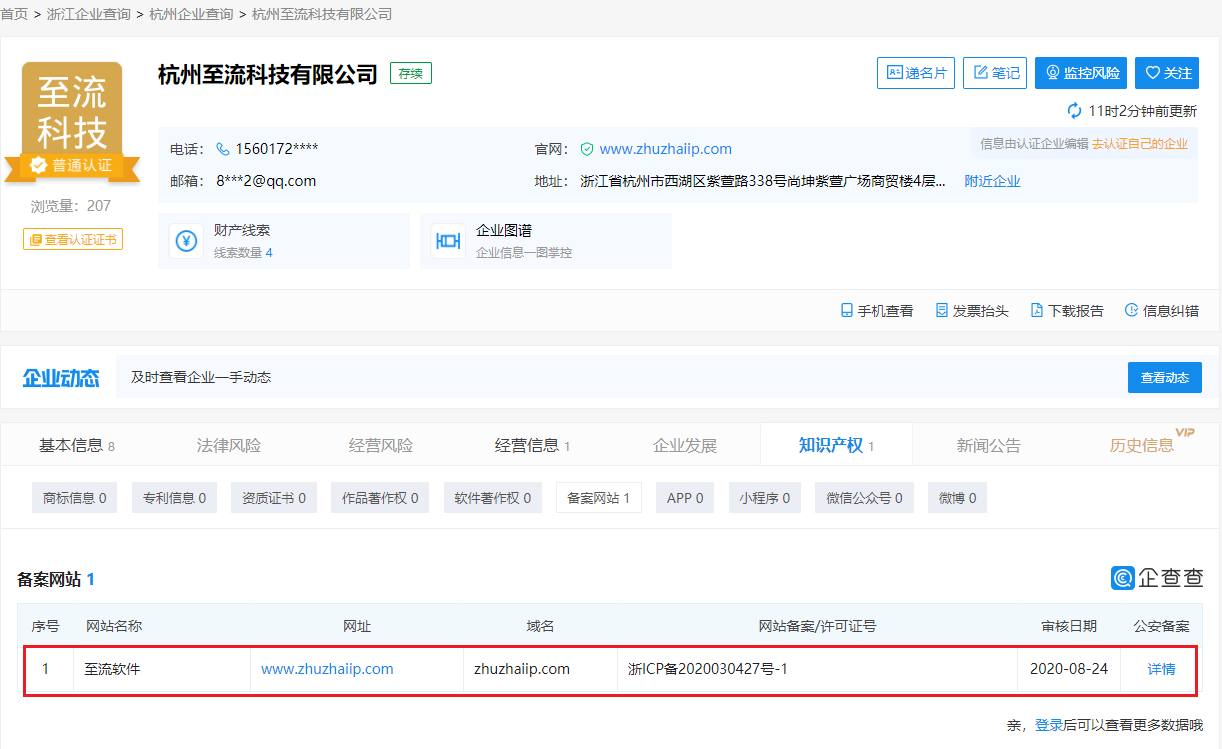The image size is (1222, 749).
Task: Follow company with 关注 button
Action: click(1167, 73)
